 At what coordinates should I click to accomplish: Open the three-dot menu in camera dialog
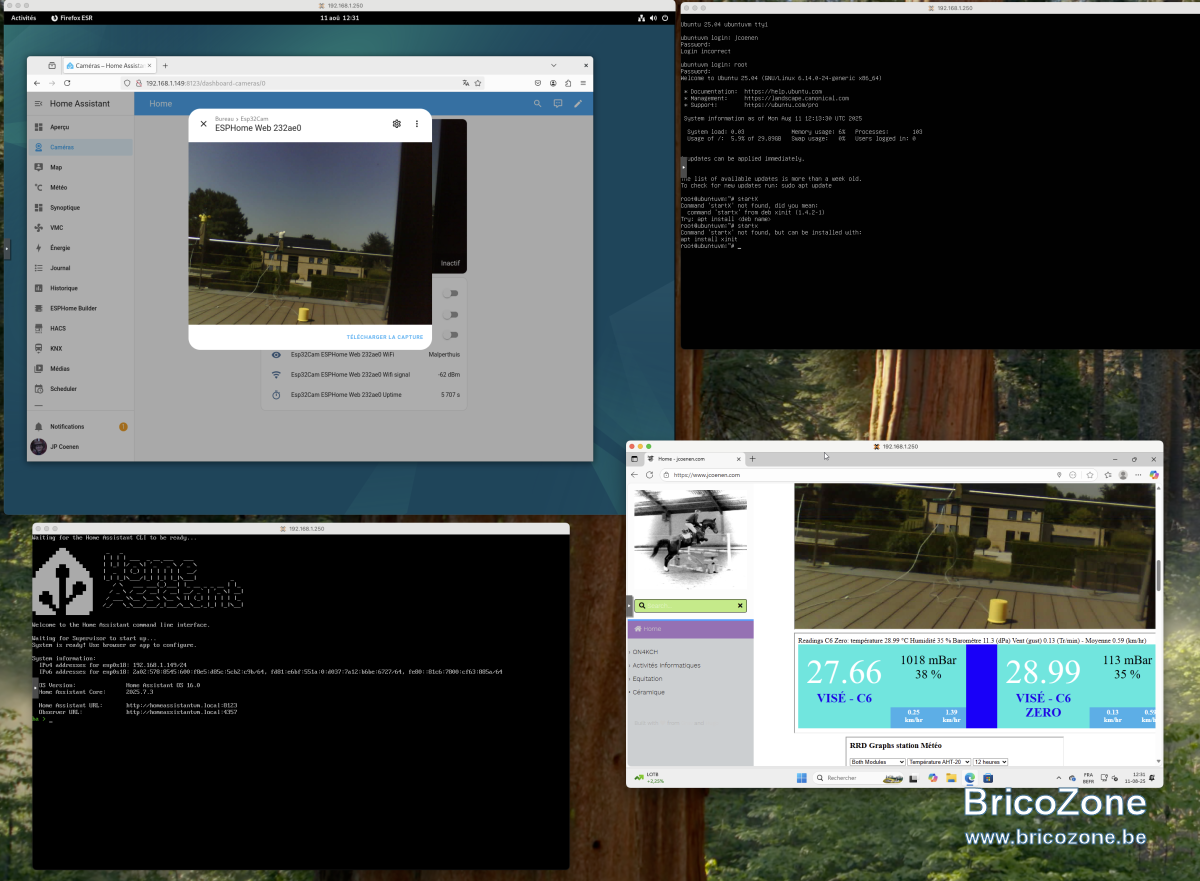tap(417, 124)
